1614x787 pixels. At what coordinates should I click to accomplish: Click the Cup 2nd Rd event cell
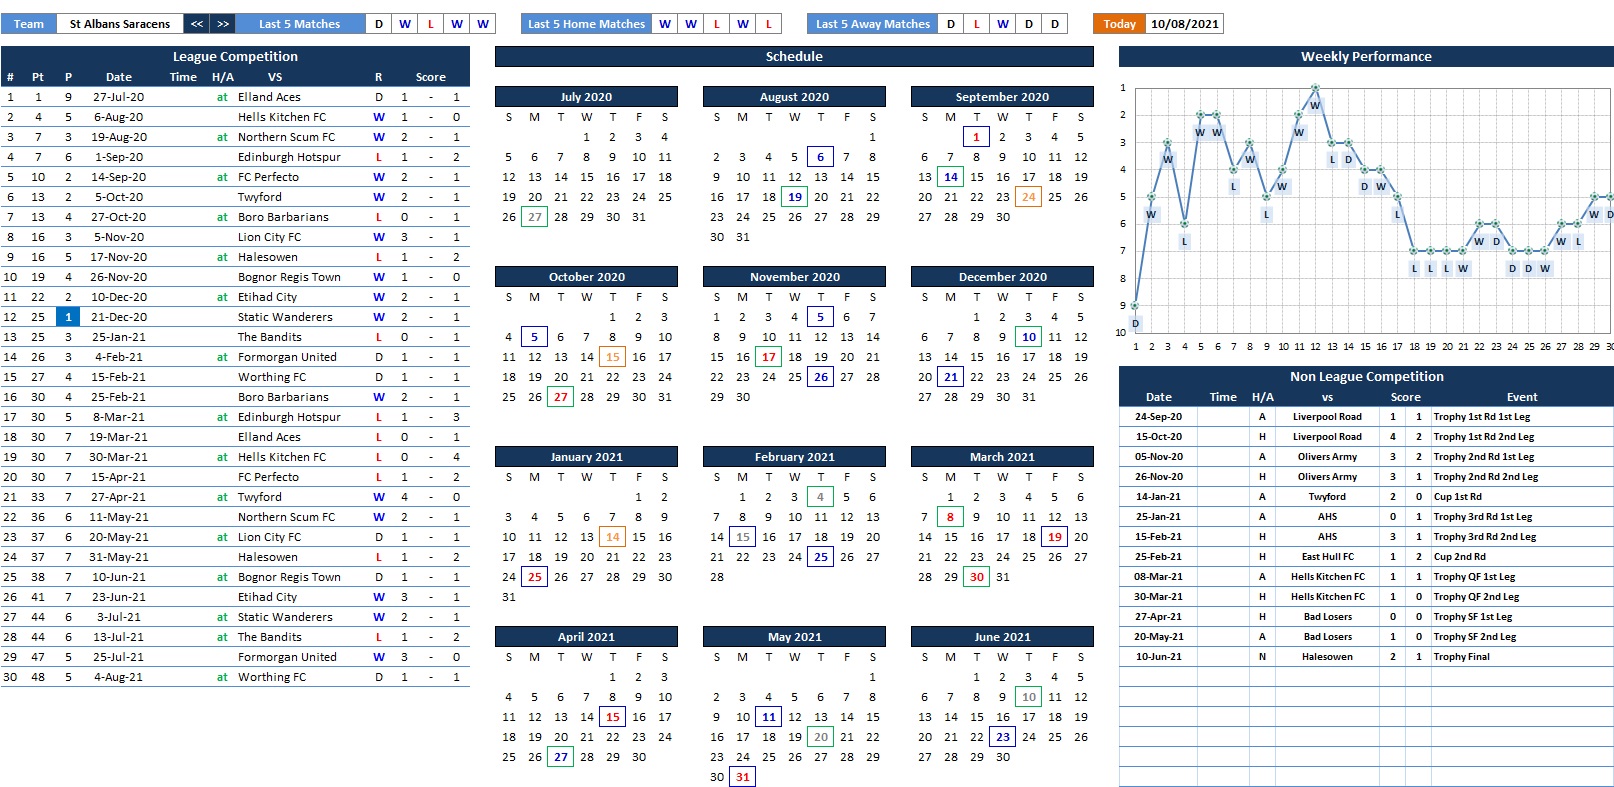coord(1459,557)
